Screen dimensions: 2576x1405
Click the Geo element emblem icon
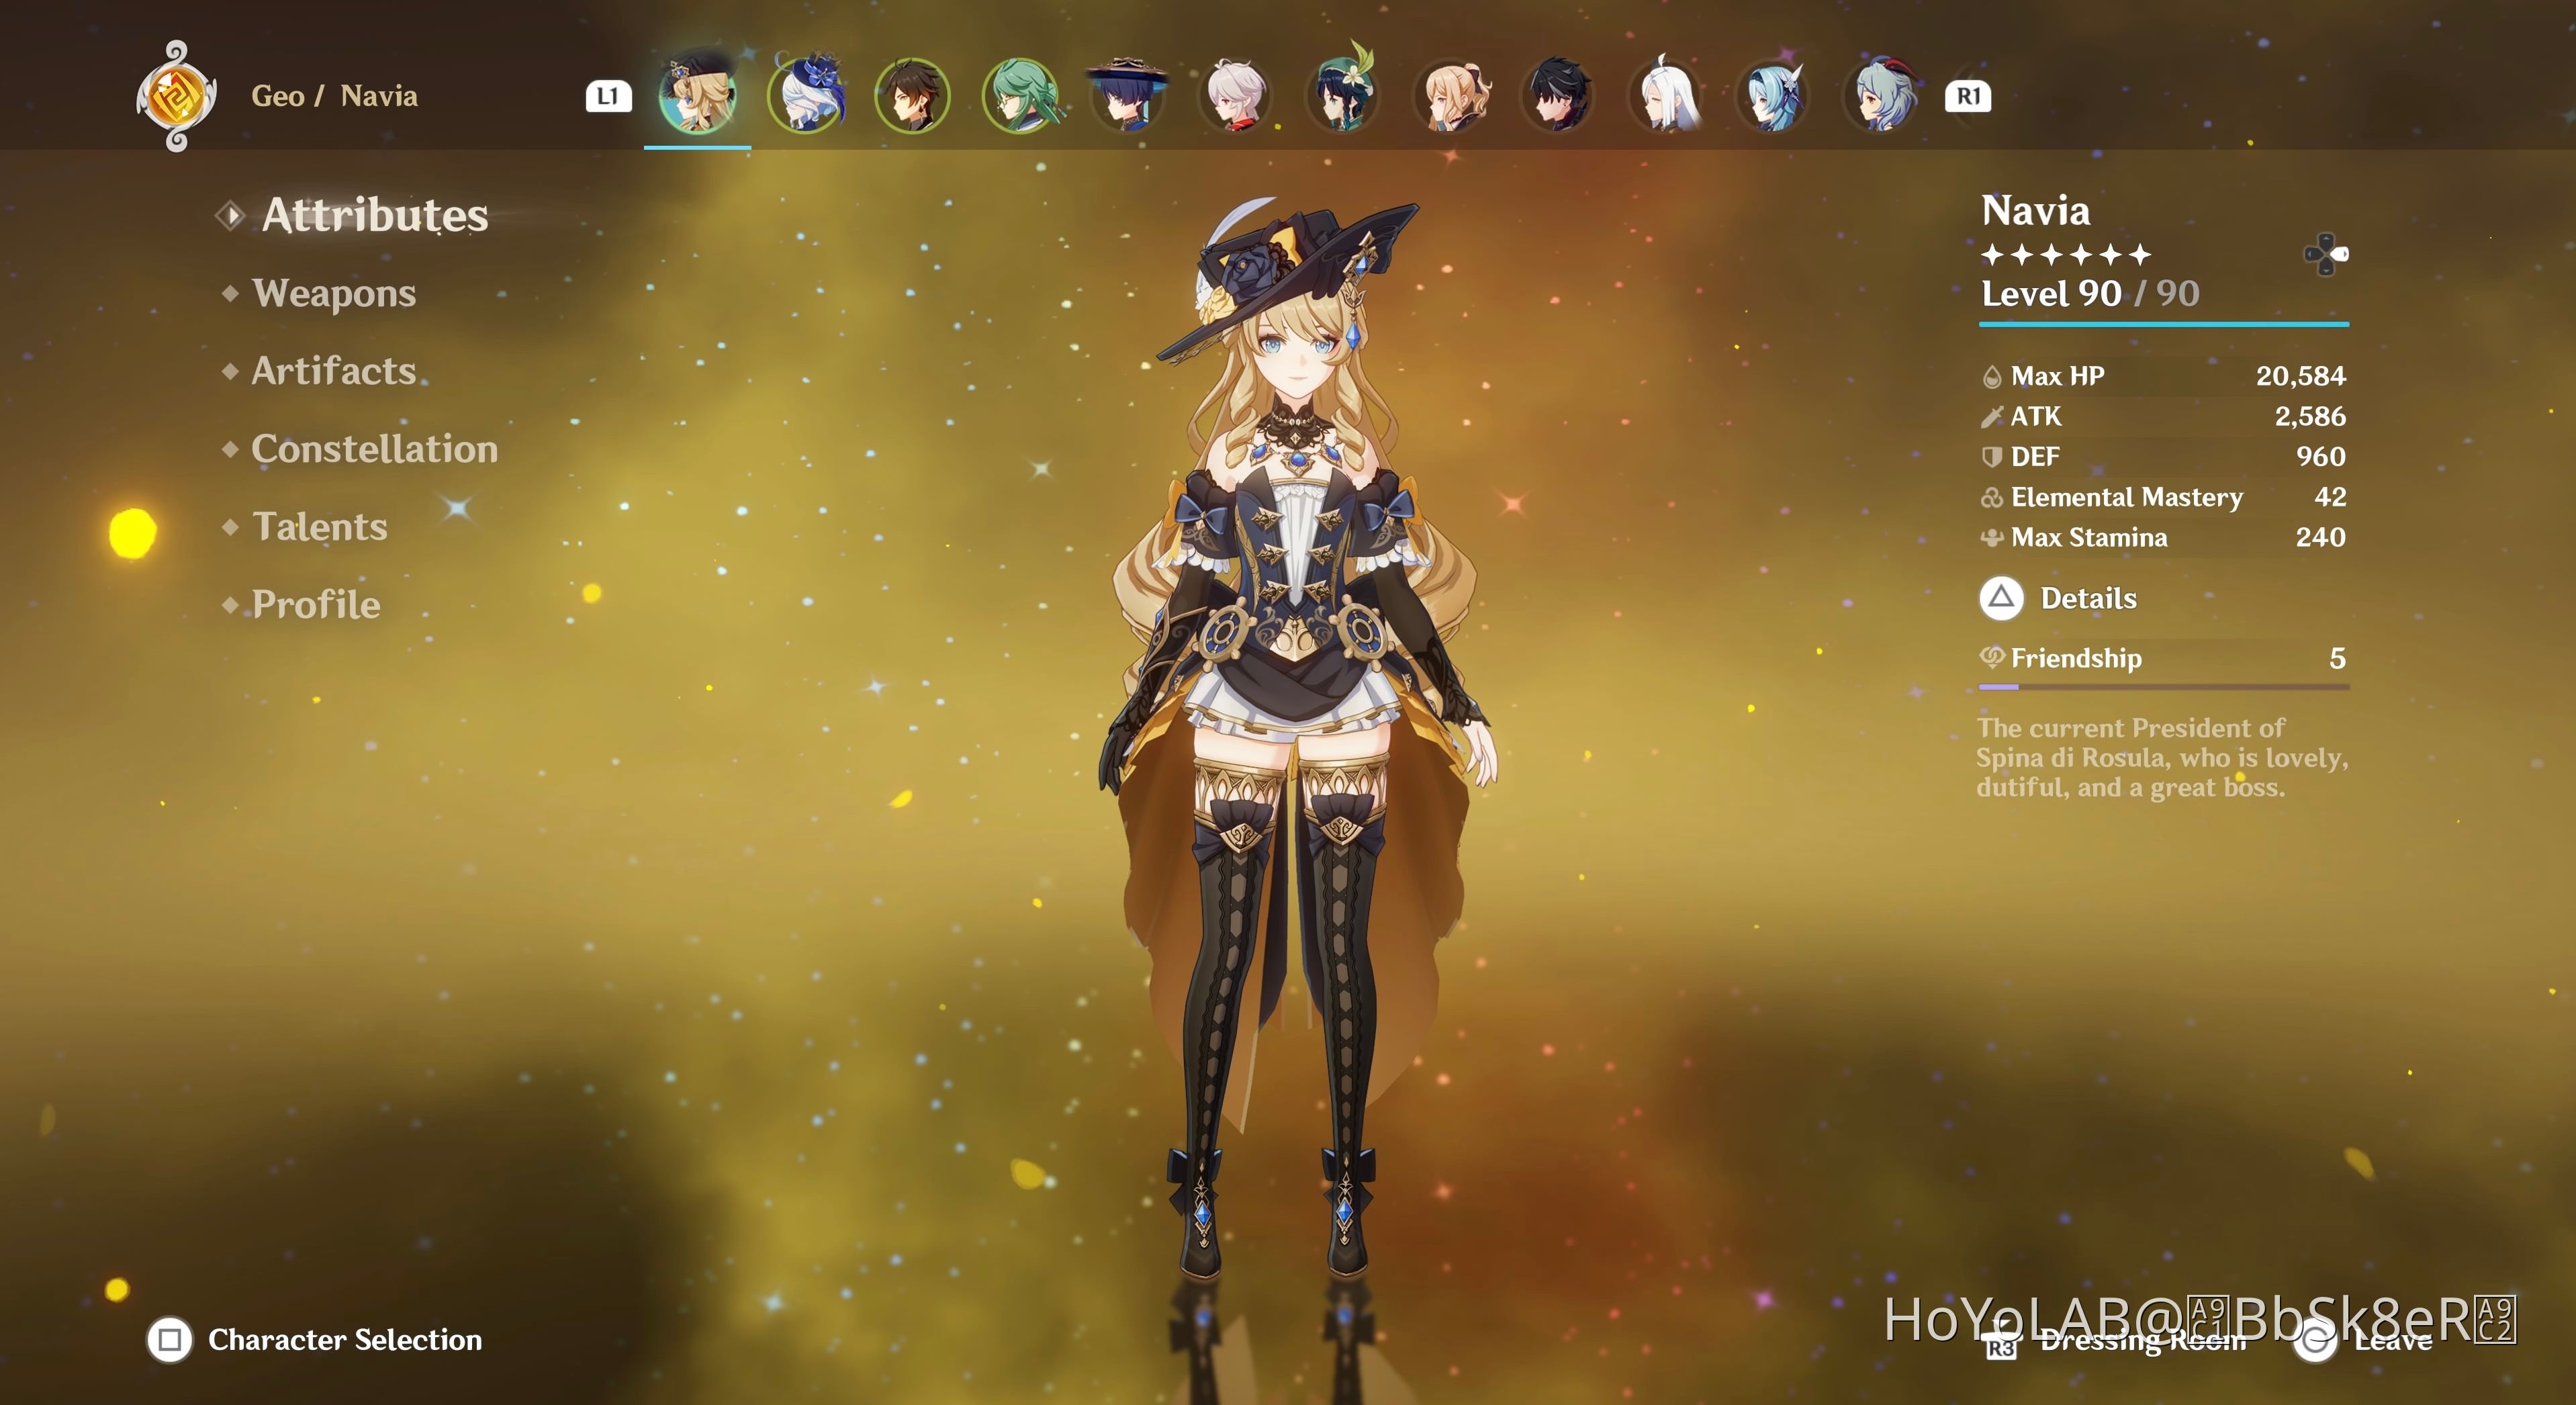[176, 96]
